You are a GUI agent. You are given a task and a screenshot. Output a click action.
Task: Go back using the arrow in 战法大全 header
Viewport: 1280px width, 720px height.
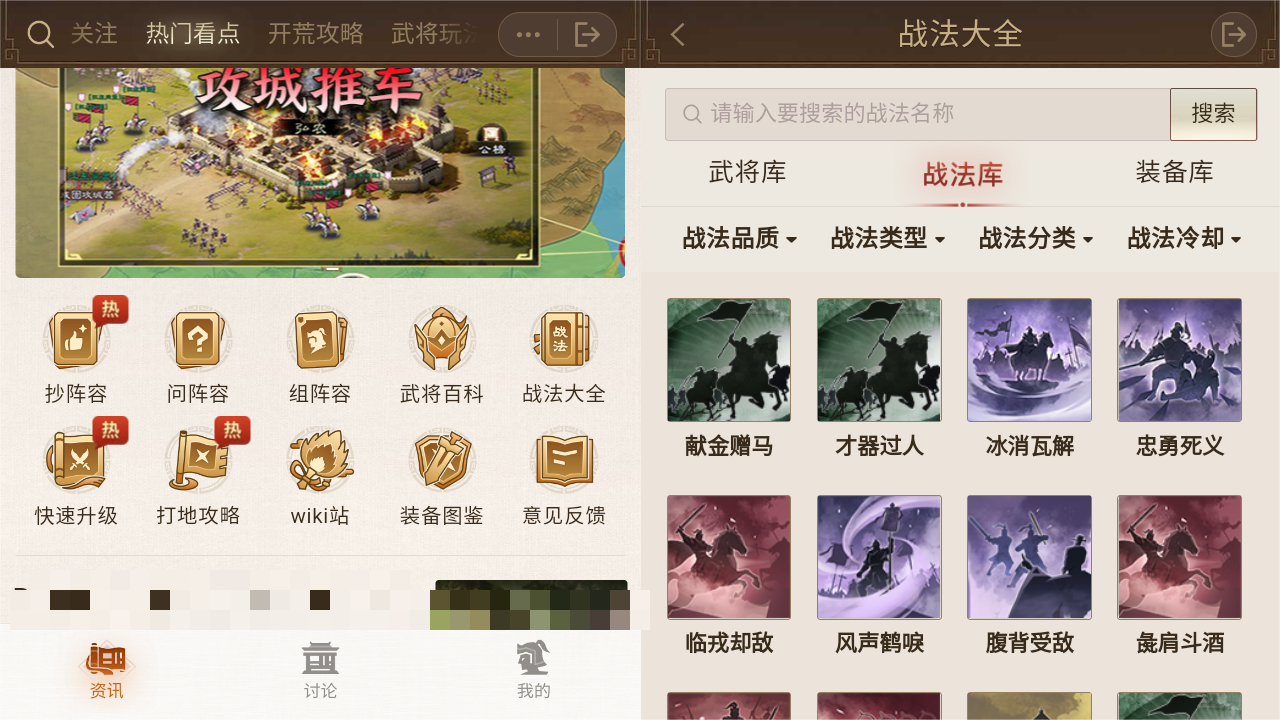pyautogui.click(x=677, y=35)
